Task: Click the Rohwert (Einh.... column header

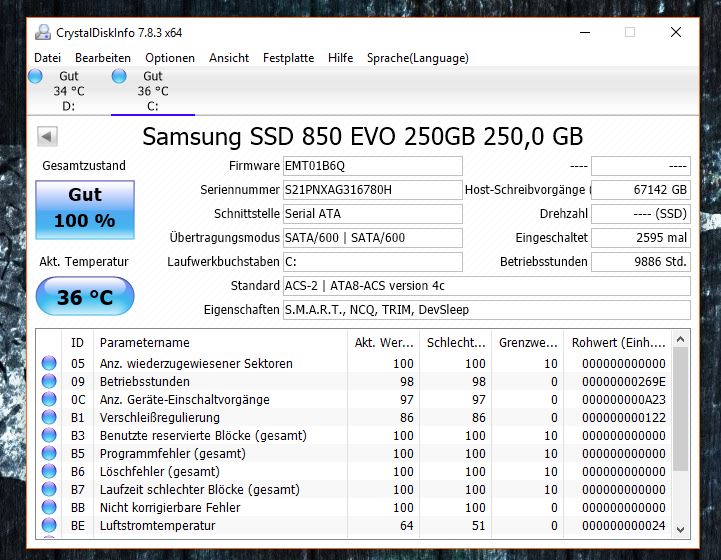Action: click(618, 343)
